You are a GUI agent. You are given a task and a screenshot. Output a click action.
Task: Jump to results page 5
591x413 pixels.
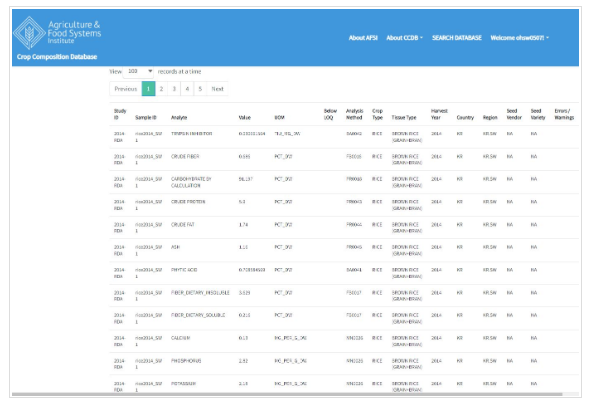200,89
